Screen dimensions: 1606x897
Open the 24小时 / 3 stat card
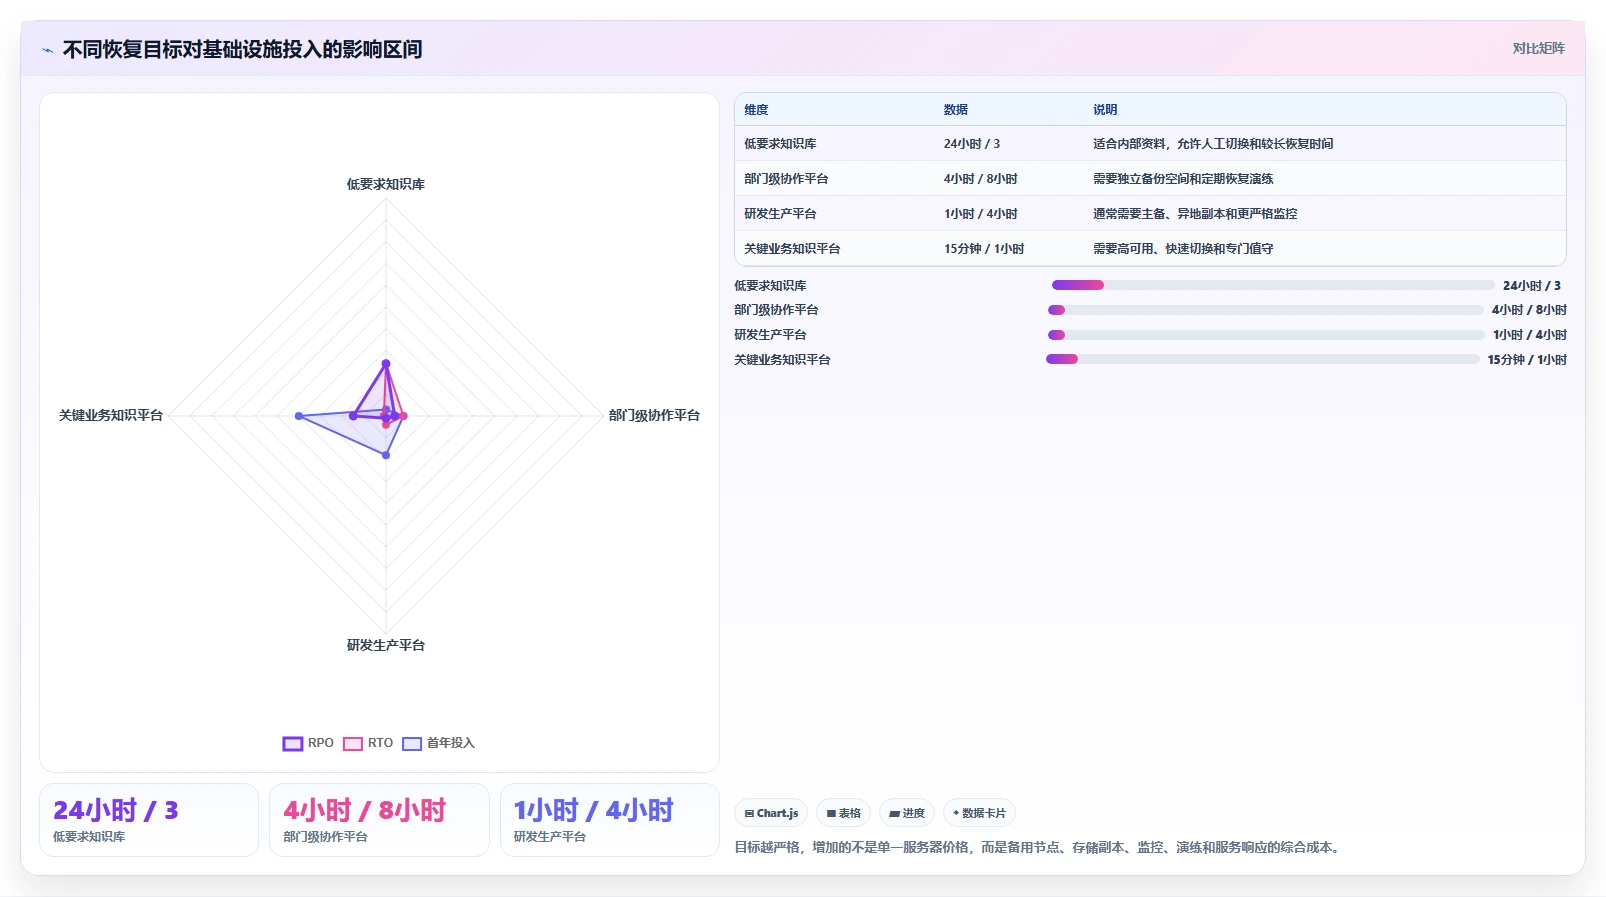point(149,820)
